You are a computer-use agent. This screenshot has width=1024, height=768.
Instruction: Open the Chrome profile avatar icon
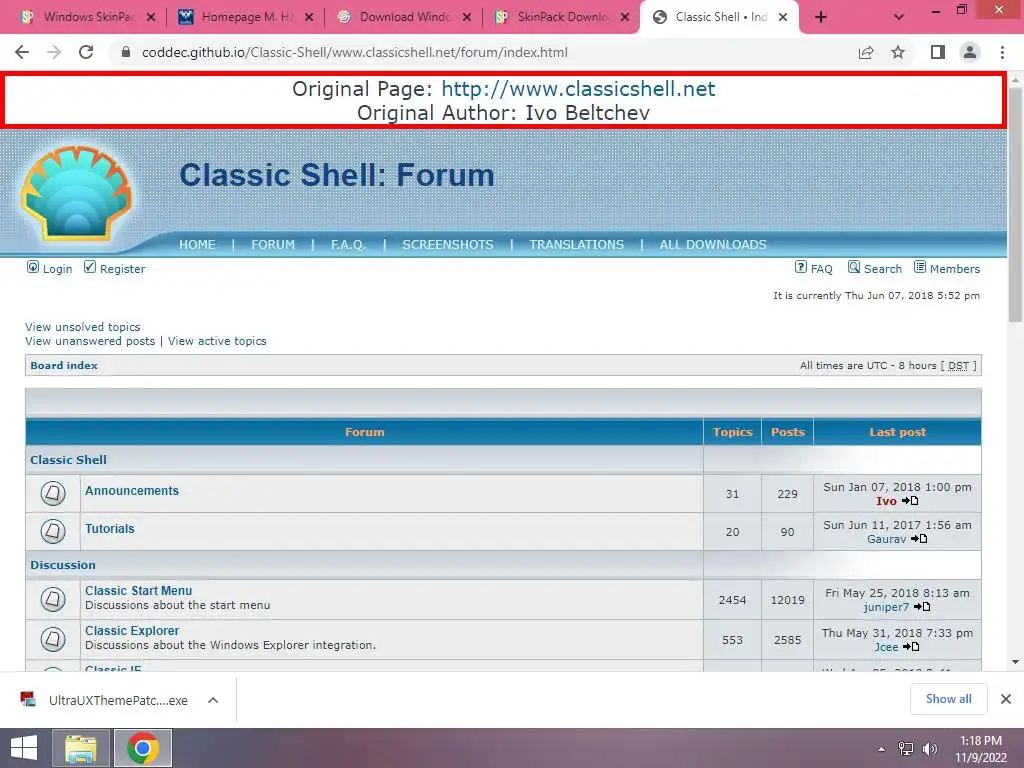click(970, 52)
